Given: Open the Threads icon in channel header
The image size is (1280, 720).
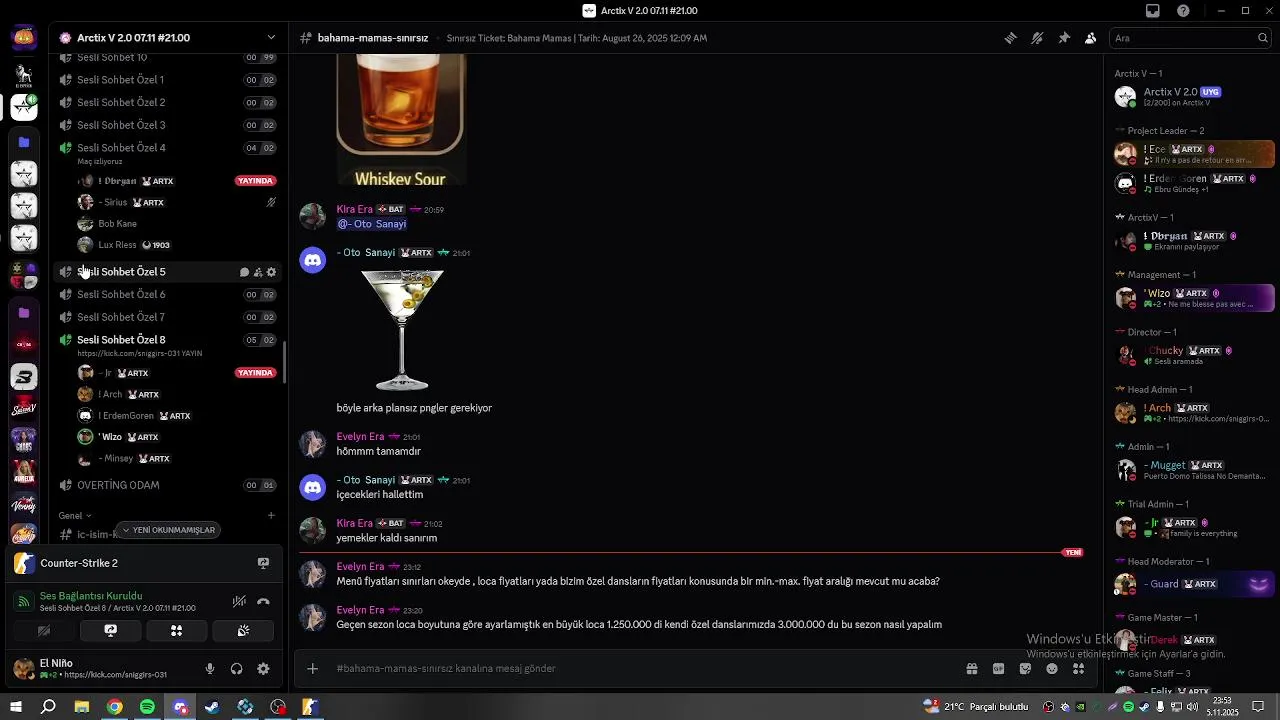Looking at the screenshot, I should 1010,38.
